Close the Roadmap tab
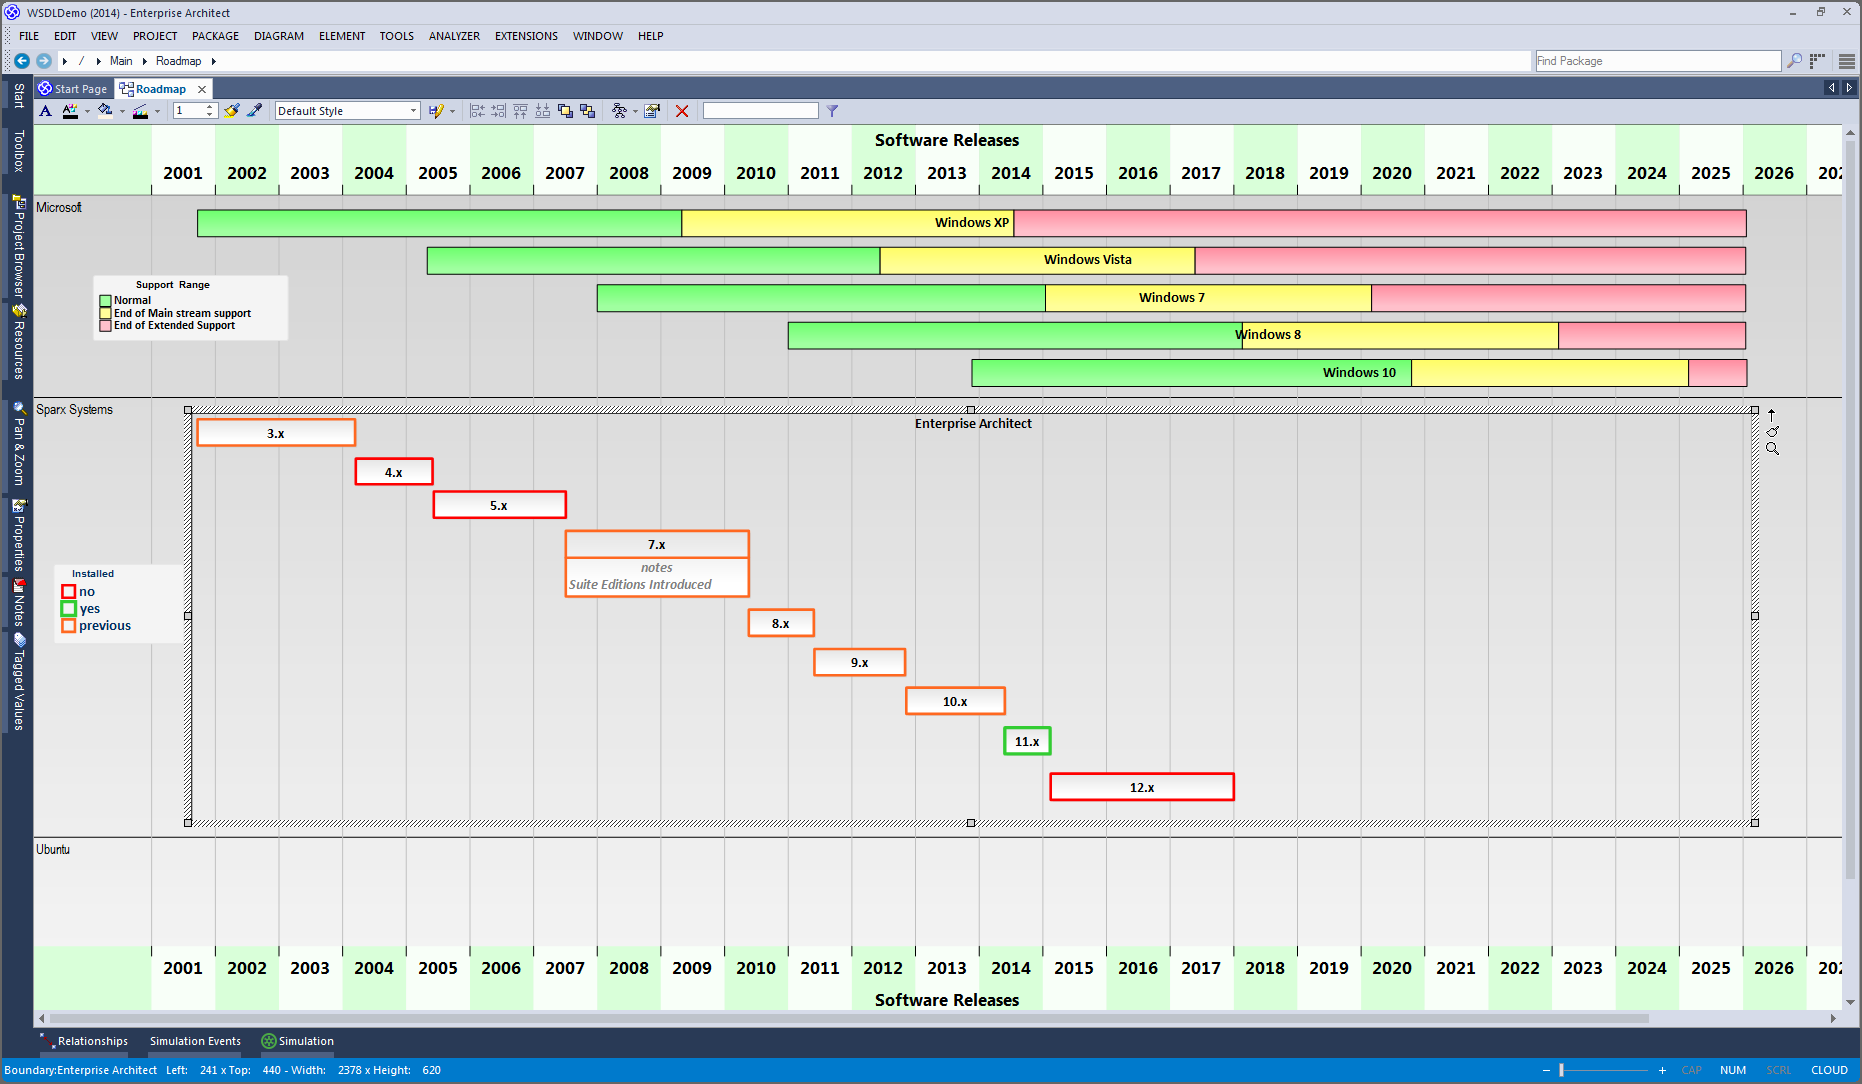 (202, 89)
